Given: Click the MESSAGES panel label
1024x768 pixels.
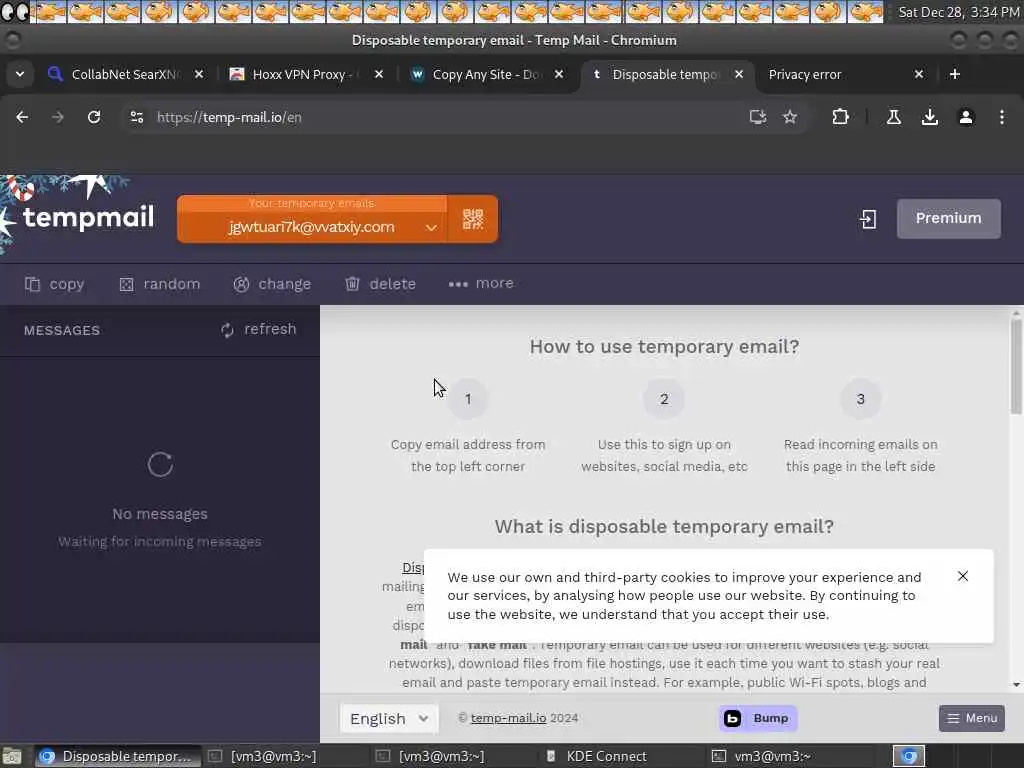Looking at the screenshot, I should coord(62,330).
